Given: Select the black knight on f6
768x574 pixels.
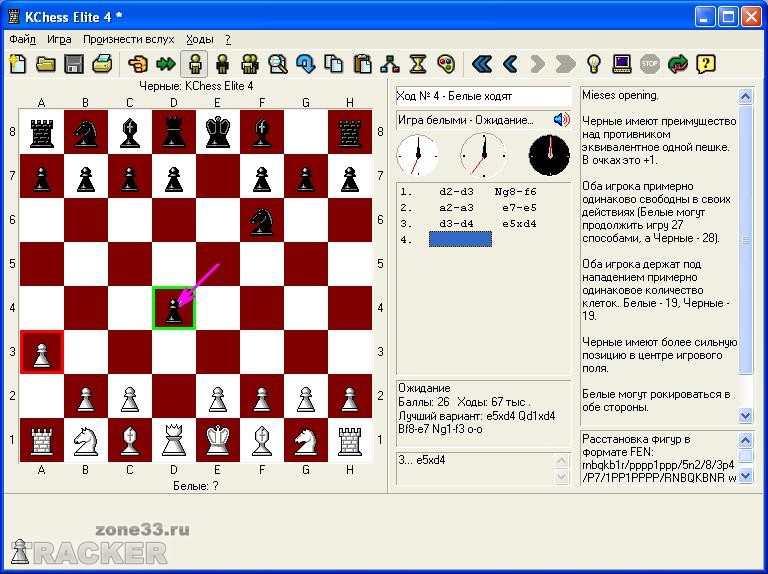Looking at the screenshot, I should (x=262, y=220).
